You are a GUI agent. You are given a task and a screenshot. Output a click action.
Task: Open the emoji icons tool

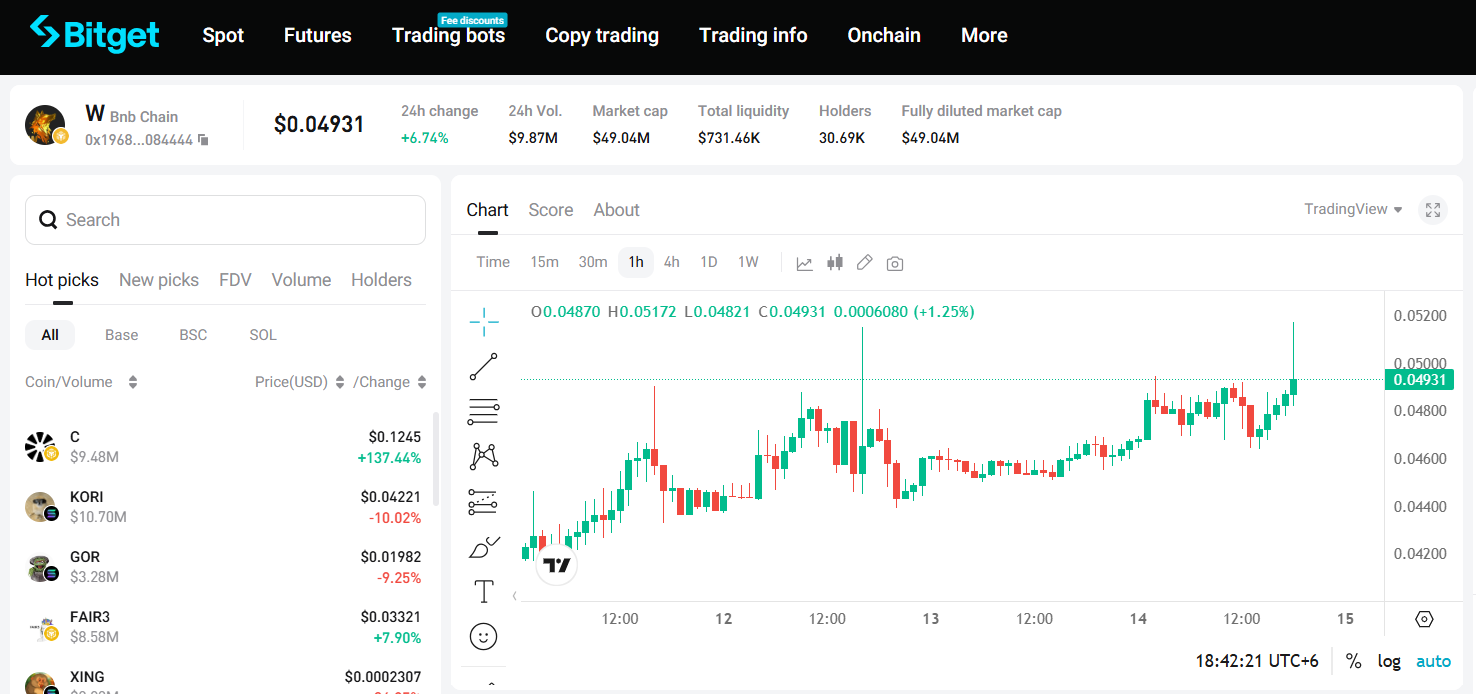click(x=484, y=637)
